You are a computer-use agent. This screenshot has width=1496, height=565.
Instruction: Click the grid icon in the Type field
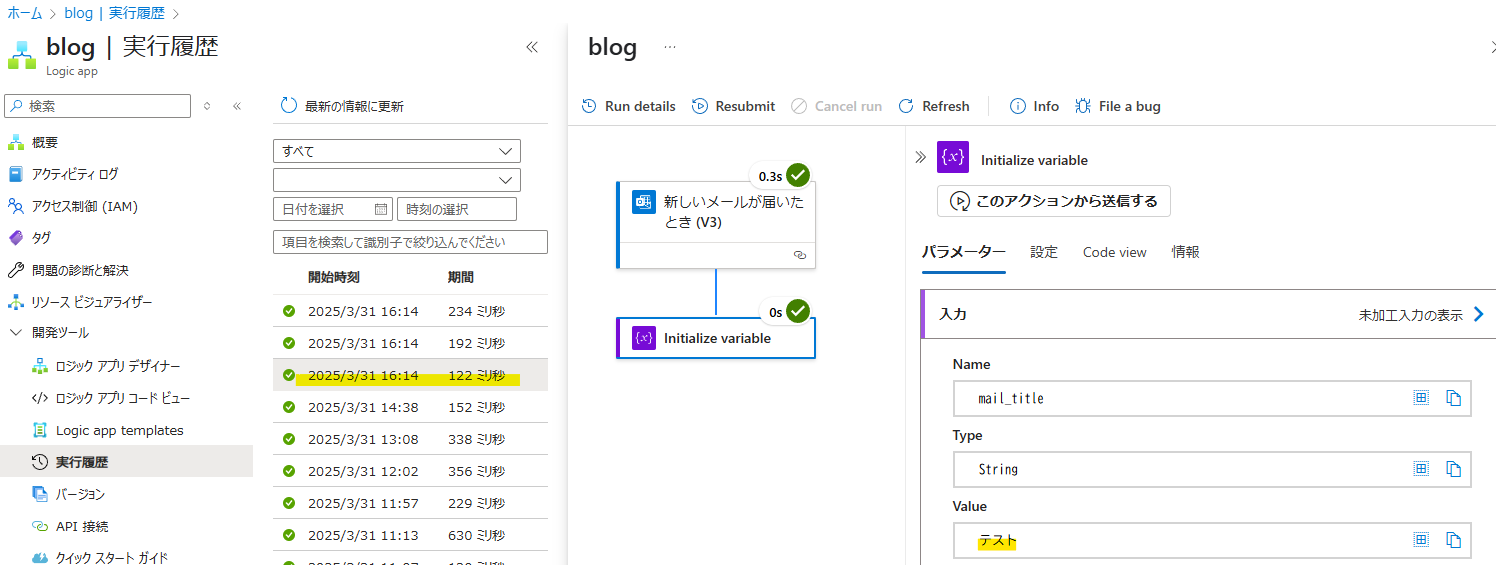1421,469
